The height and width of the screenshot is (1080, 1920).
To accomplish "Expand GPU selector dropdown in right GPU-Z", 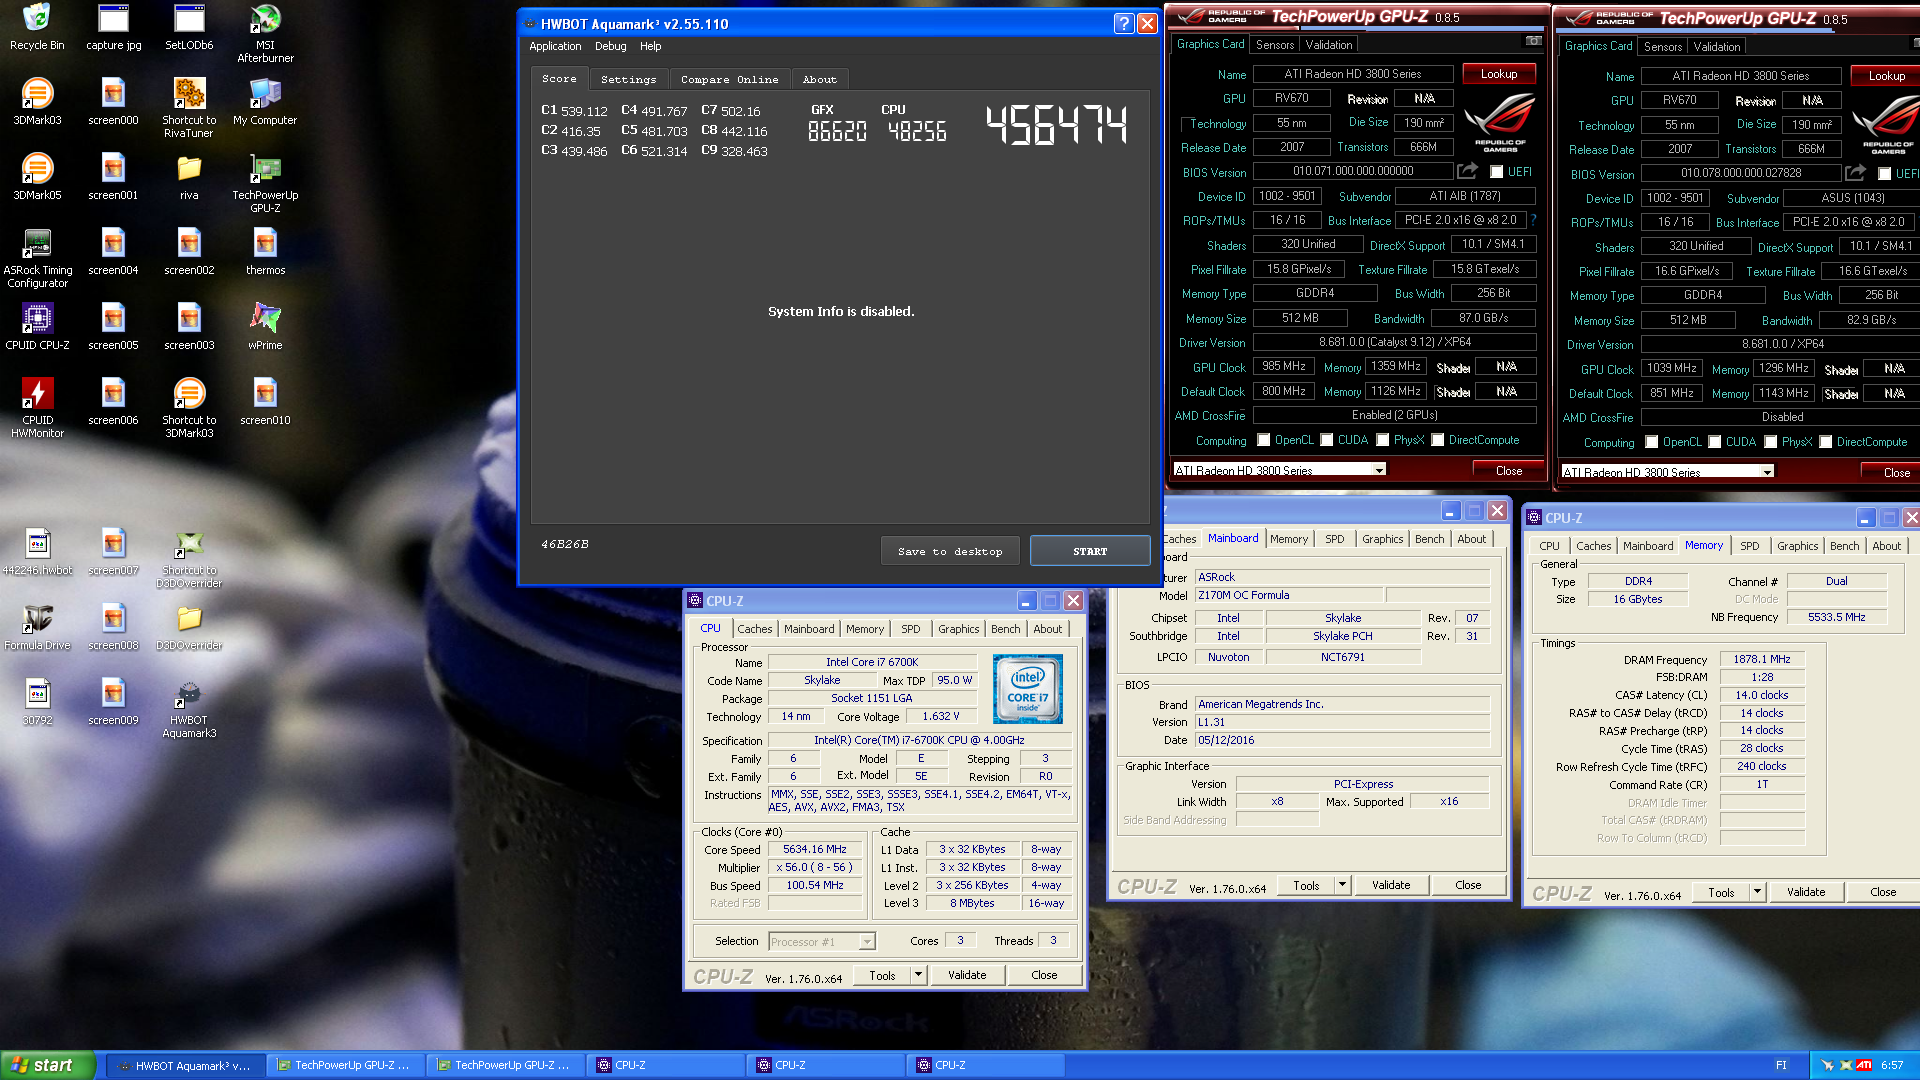I will coord(1767,472).
